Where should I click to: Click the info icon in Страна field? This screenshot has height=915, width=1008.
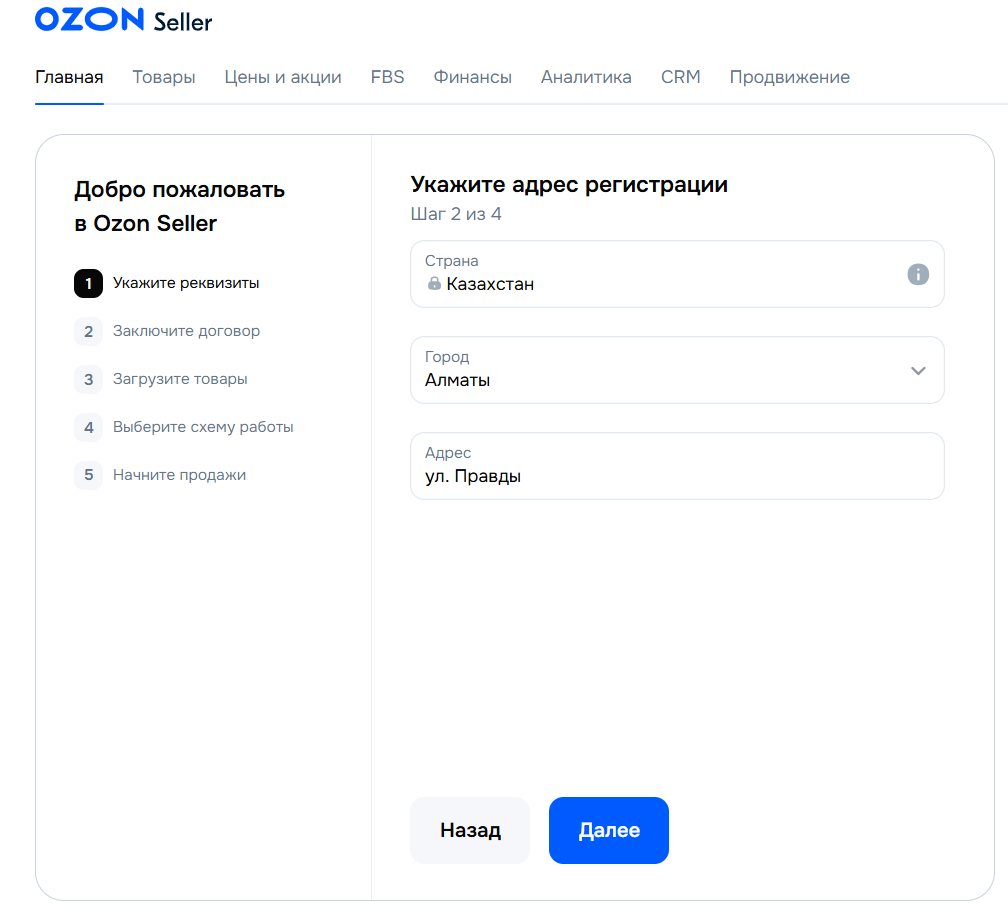918,275
